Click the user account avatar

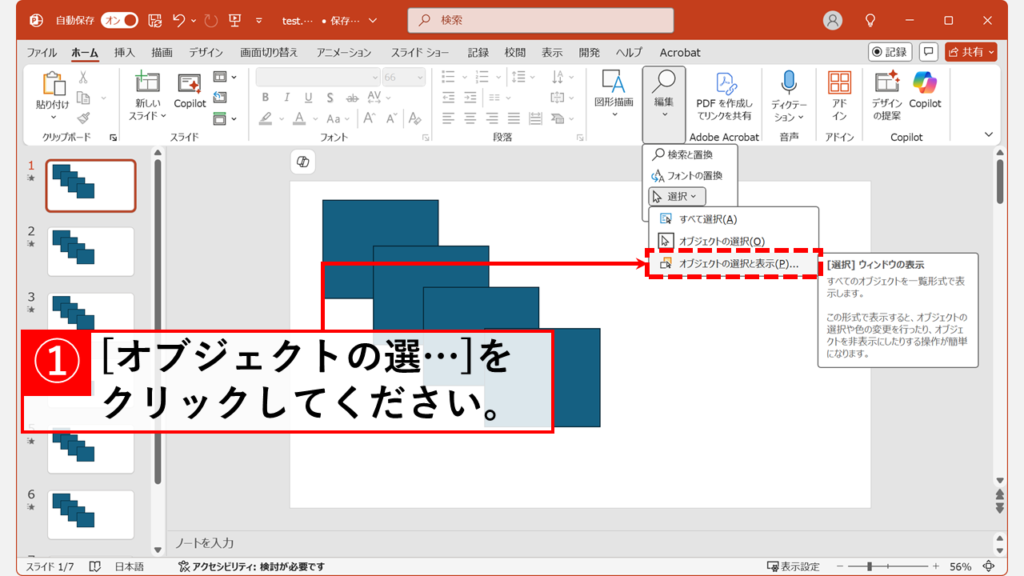pyautogui.click(x=832, y=20)
